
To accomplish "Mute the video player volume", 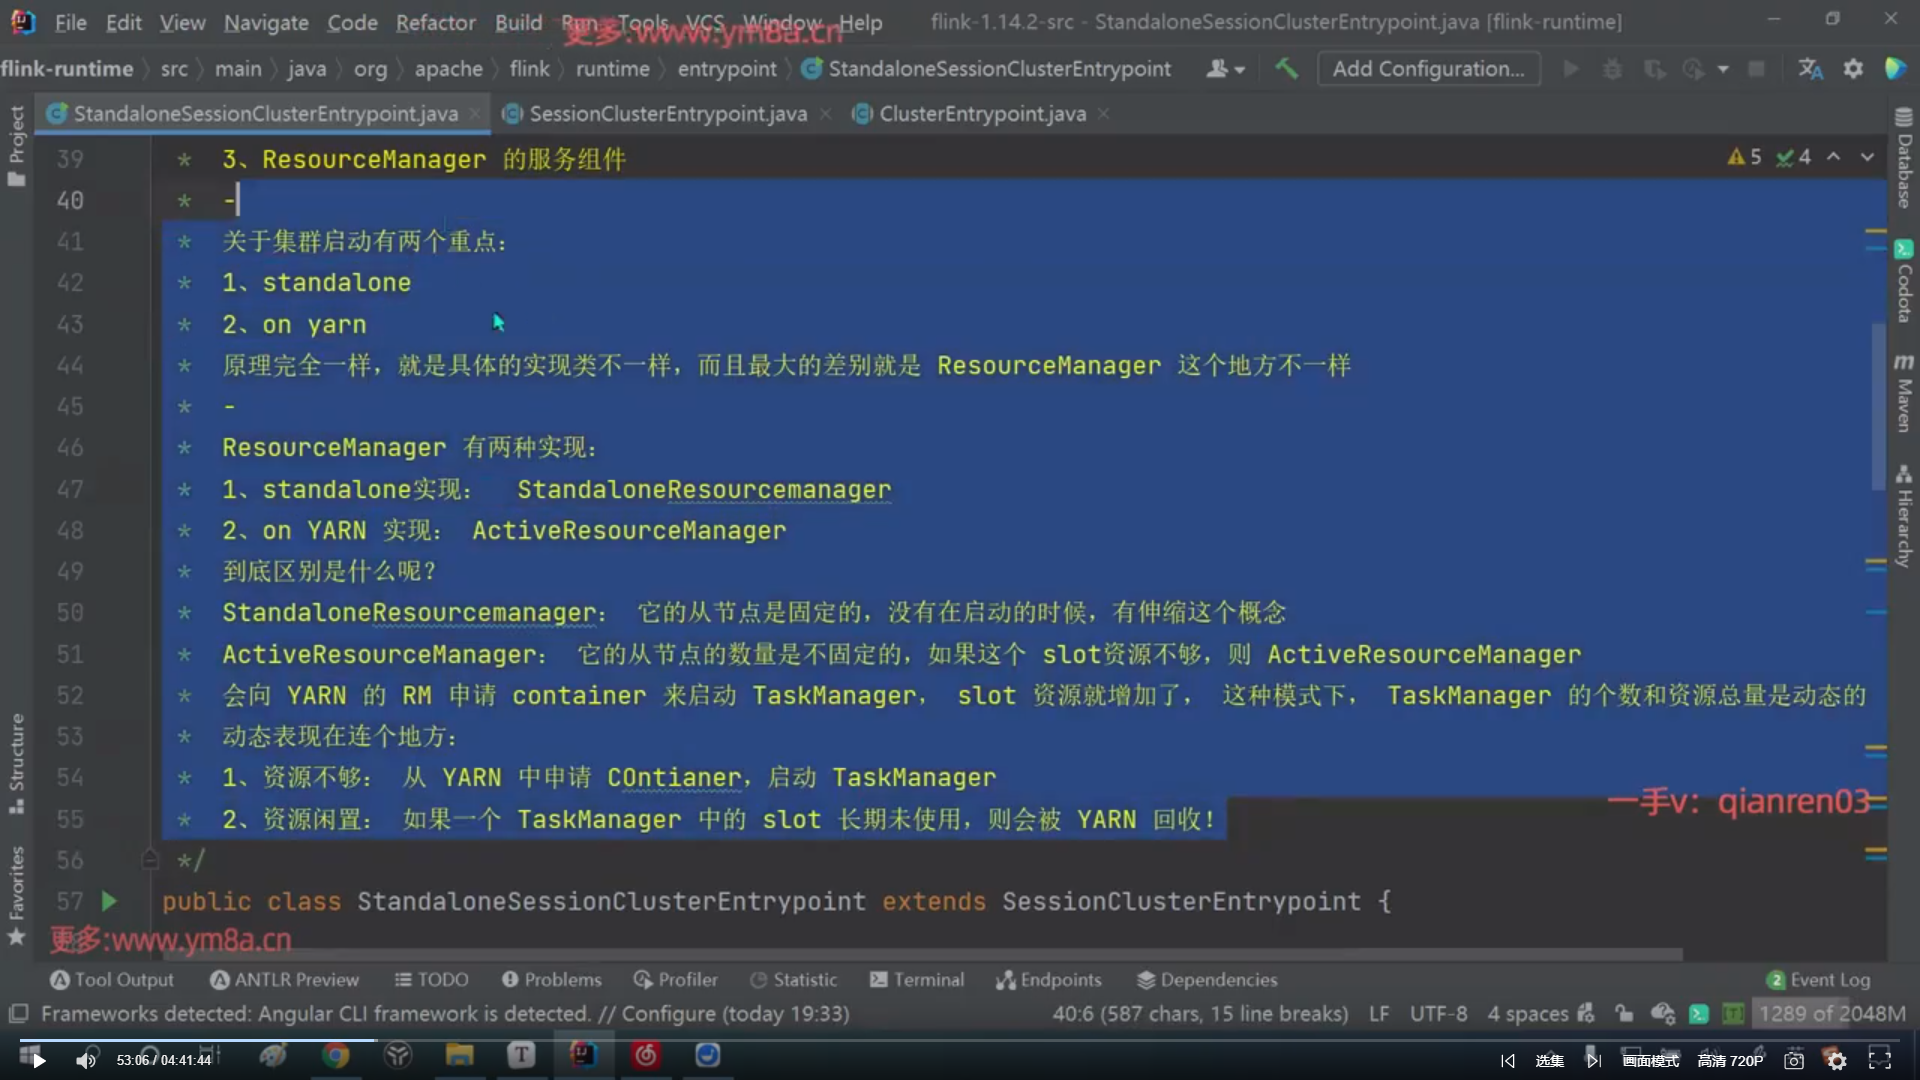I will (x=86, y=1060).
